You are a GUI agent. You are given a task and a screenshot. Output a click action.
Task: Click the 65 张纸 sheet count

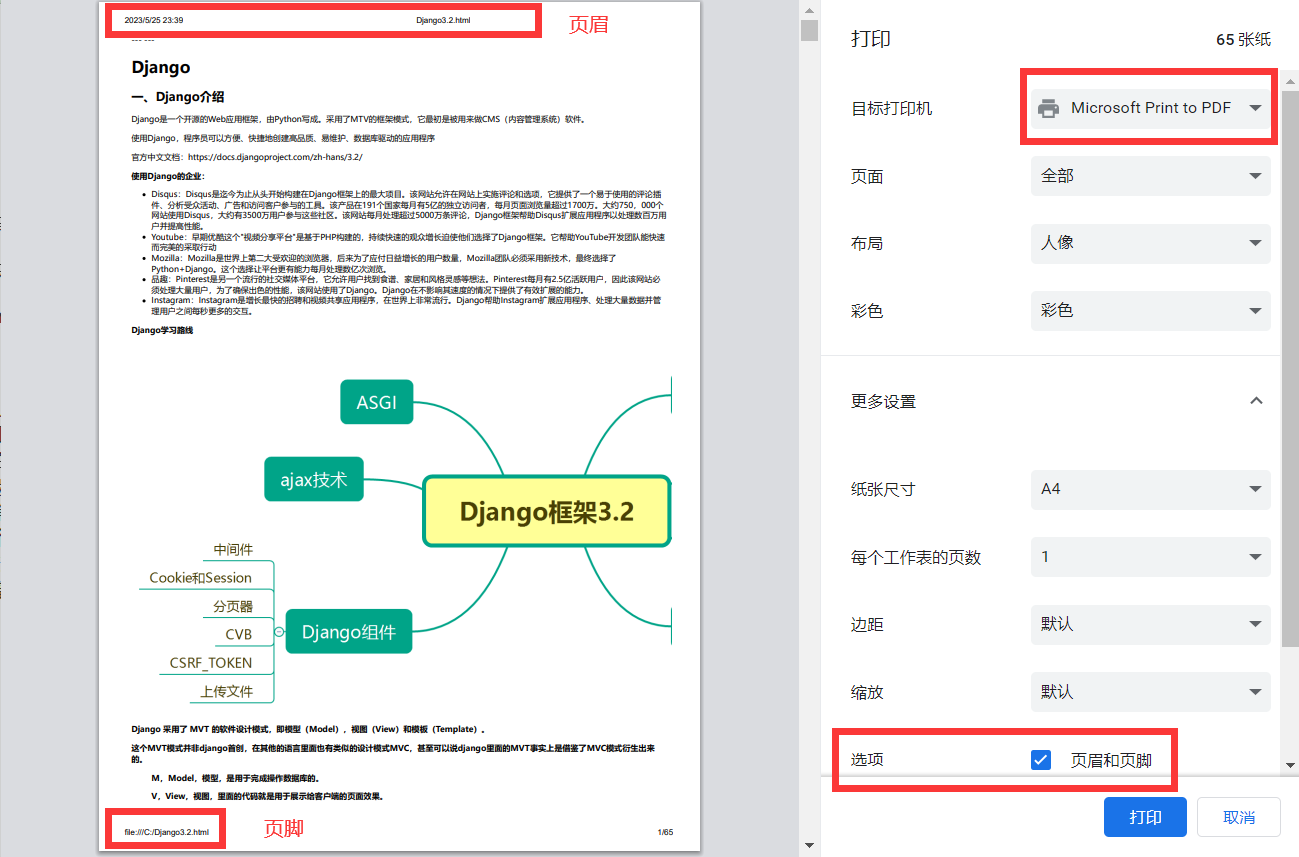point(1243,40)
